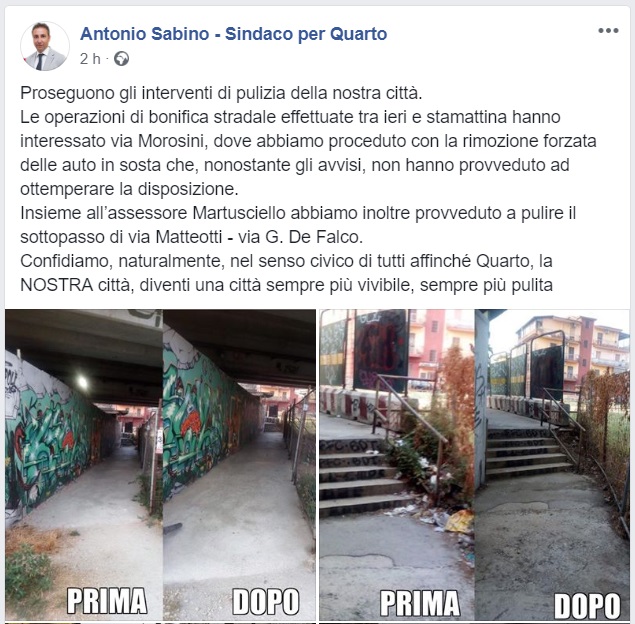Click the DOPO label on the underpass photo

click(266, 602)
